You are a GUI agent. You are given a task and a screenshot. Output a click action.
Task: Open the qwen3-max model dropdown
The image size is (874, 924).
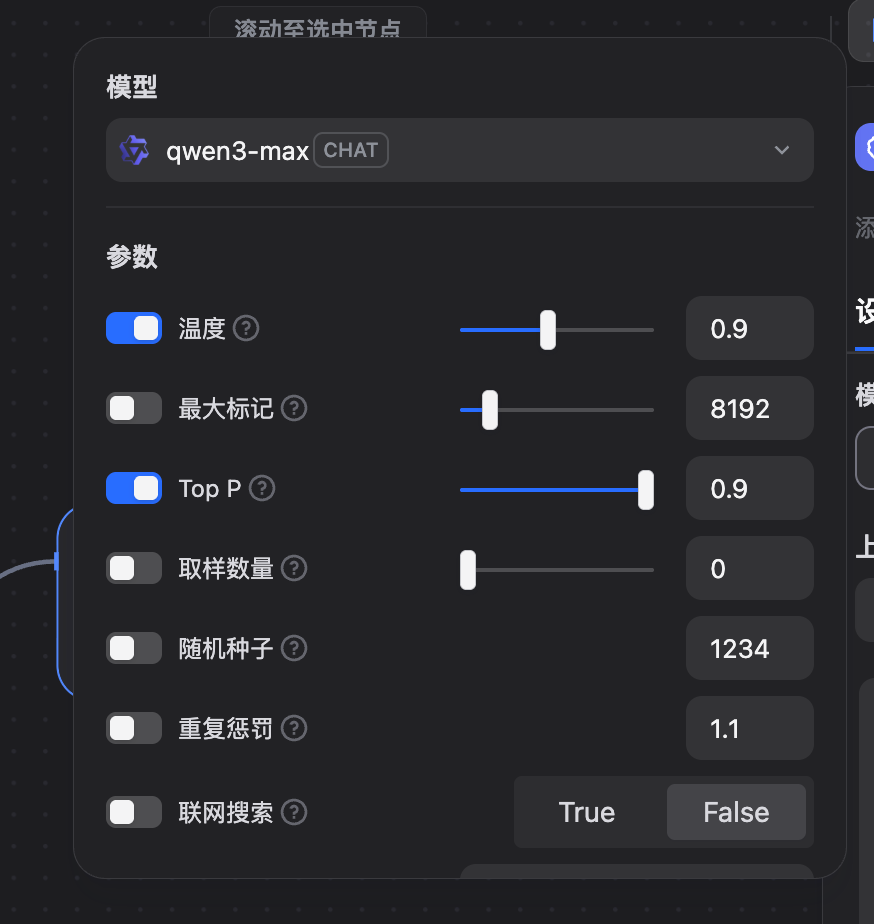coord(782,150)
